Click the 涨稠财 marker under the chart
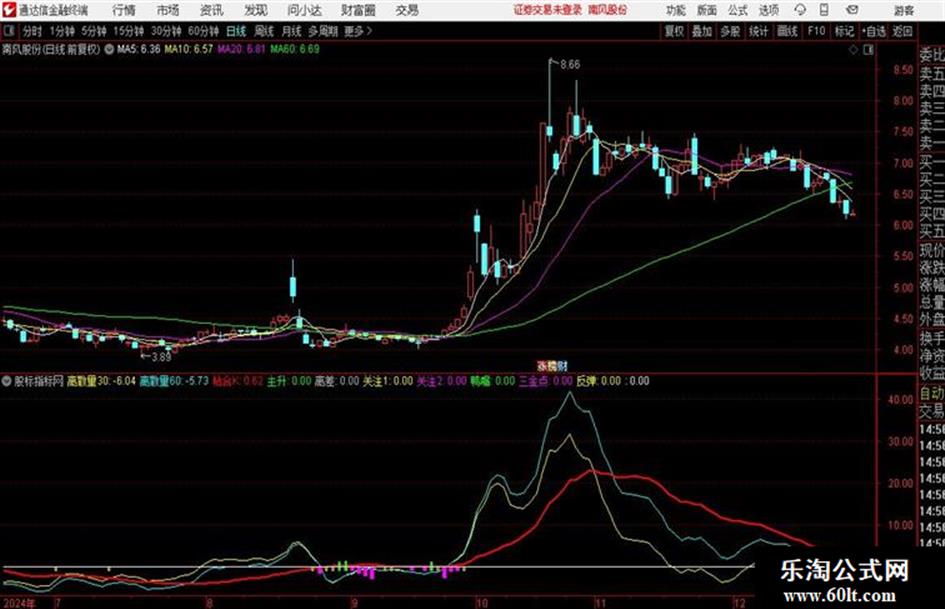Screen dimensions: 945x609 coord(552,366)
